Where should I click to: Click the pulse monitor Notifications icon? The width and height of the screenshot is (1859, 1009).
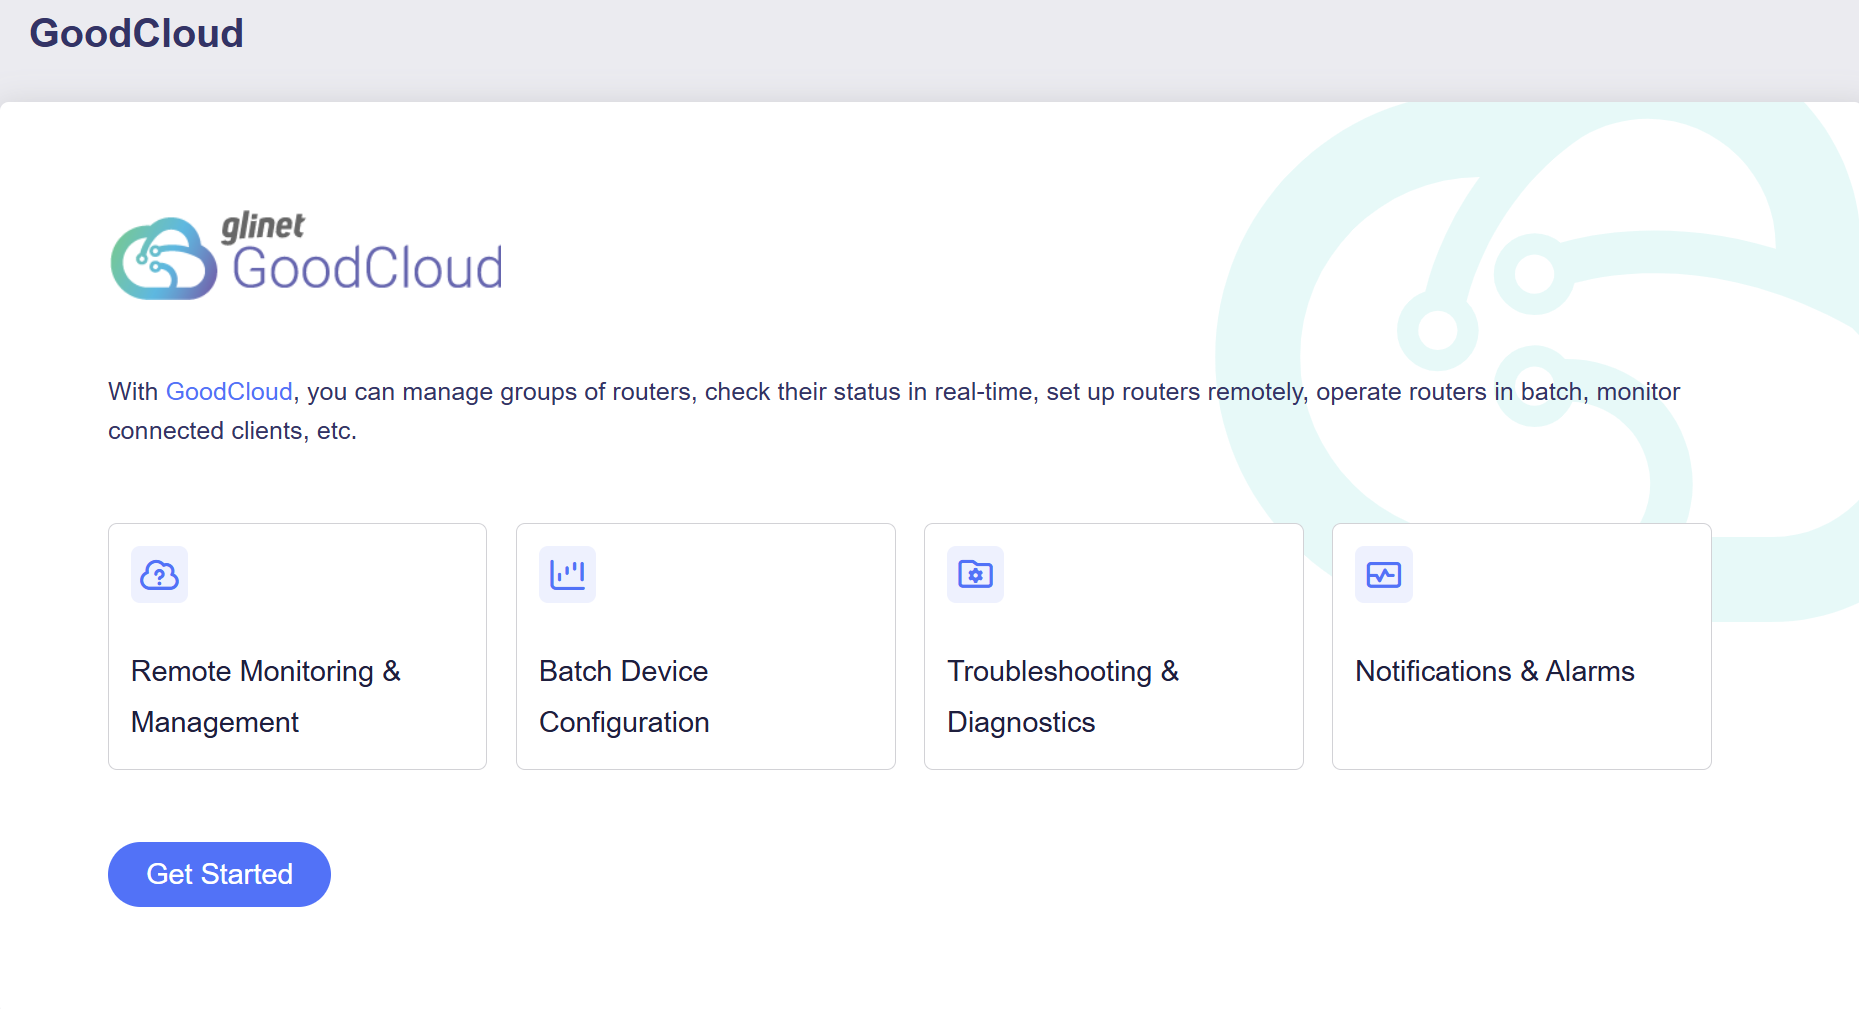1384,575
